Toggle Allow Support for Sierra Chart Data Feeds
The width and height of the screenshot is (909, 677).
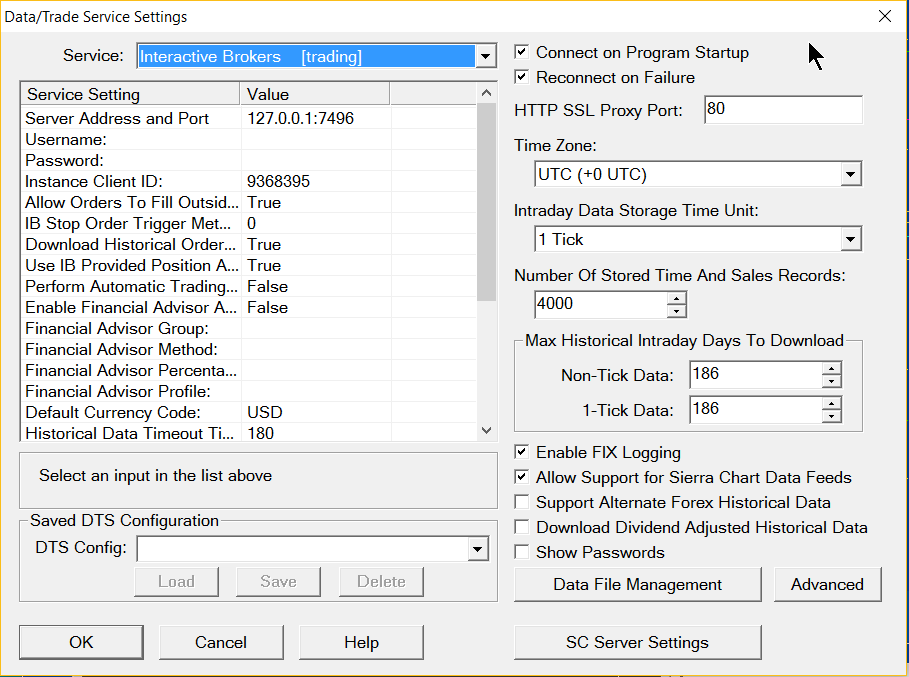(522, 477)
